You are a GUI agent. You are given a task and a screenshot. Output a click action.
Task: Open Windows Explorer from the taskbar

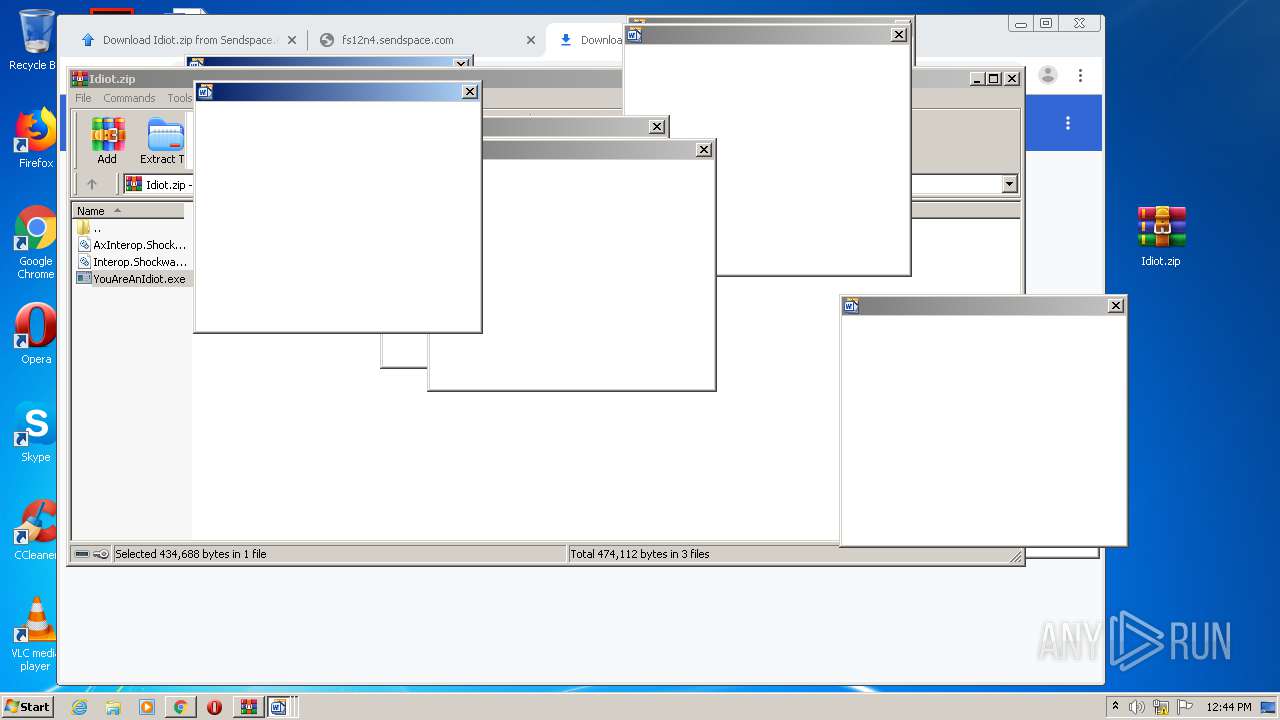(113, 707)
